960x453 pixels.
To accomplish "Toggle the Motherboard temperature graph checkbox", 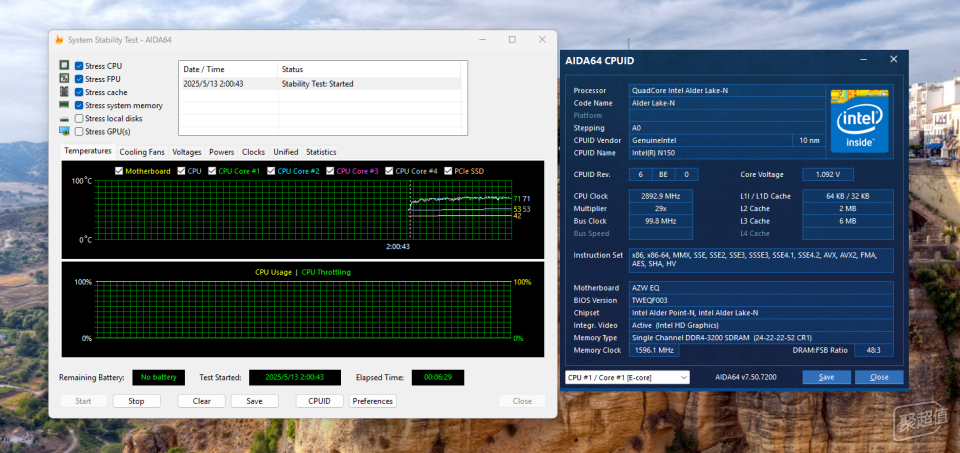I will coord(119,171).
